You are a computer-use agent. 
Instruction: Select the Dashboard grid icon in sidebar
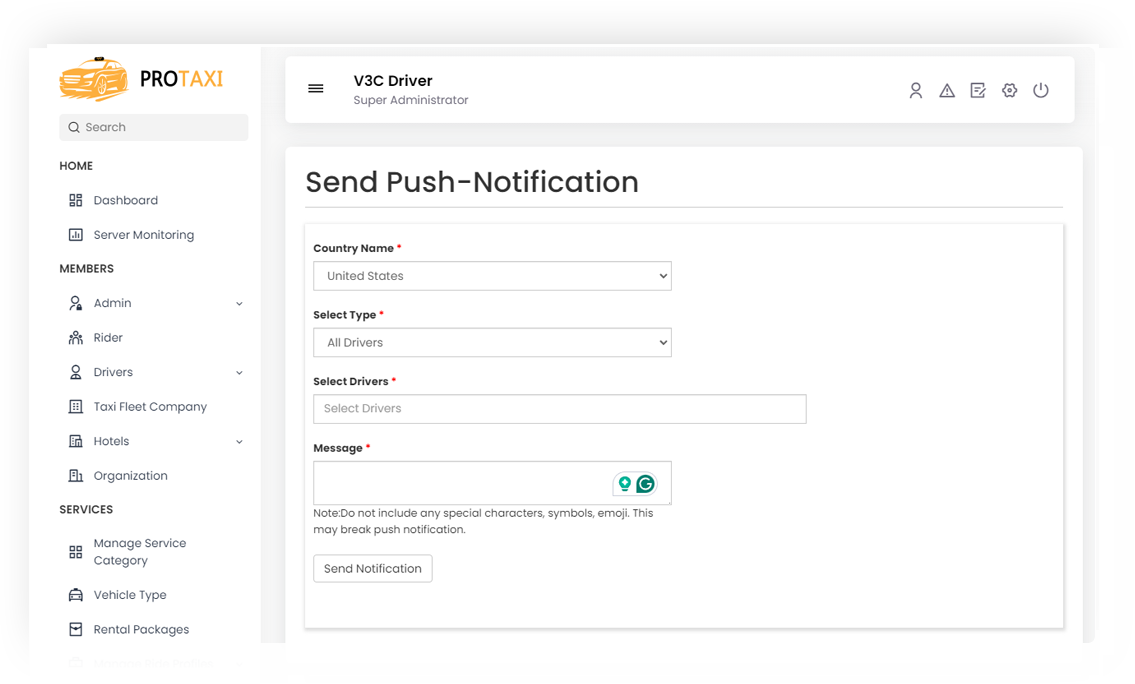pos(75,200)
